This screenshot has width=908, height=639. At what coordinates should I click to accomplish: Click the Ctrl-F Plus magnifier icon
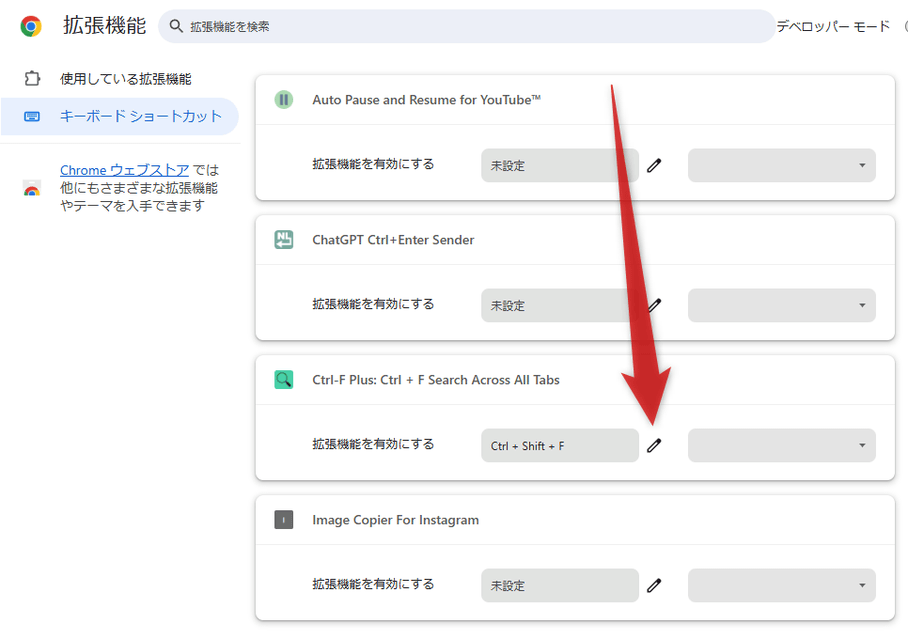point(284,380)
